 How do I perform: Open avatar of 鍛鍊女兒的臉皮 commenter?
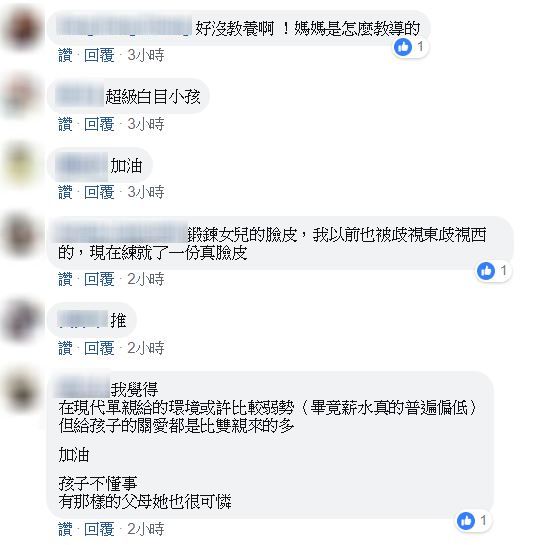coord(22,235)
